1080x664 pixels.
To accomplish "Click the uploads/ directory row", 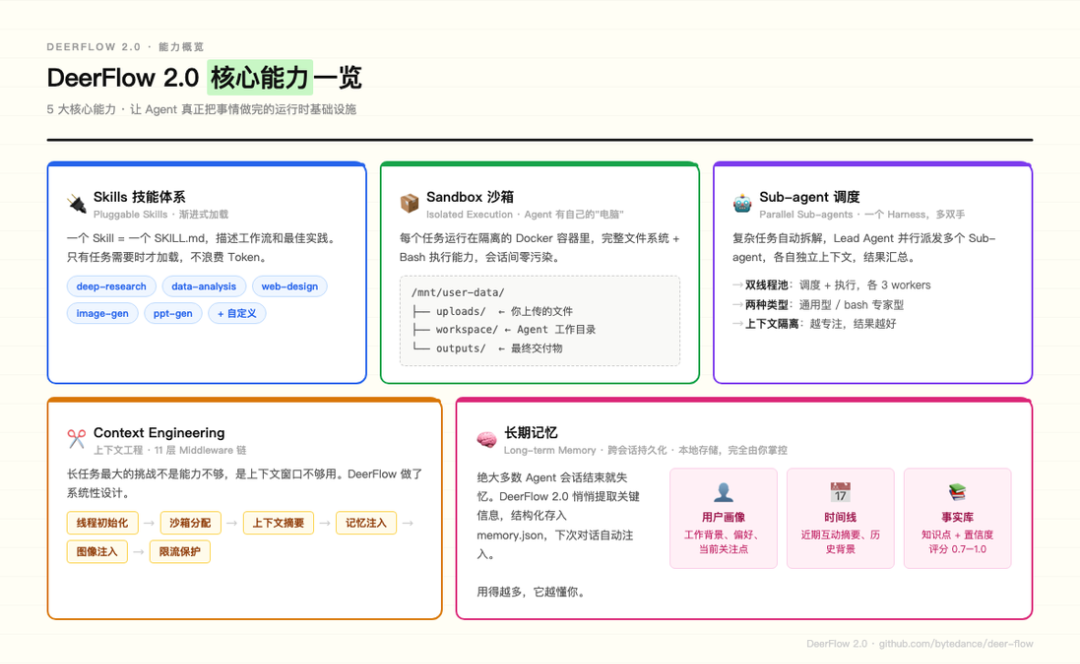I will [x=492, y=311].
